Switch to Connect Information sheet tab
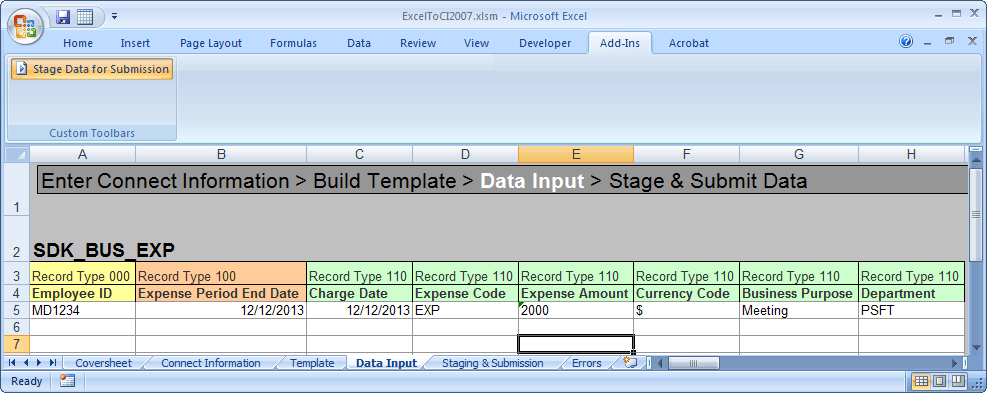Image resolution: width=987 pixels, height=393 pixels. click(x=211, y=363)
